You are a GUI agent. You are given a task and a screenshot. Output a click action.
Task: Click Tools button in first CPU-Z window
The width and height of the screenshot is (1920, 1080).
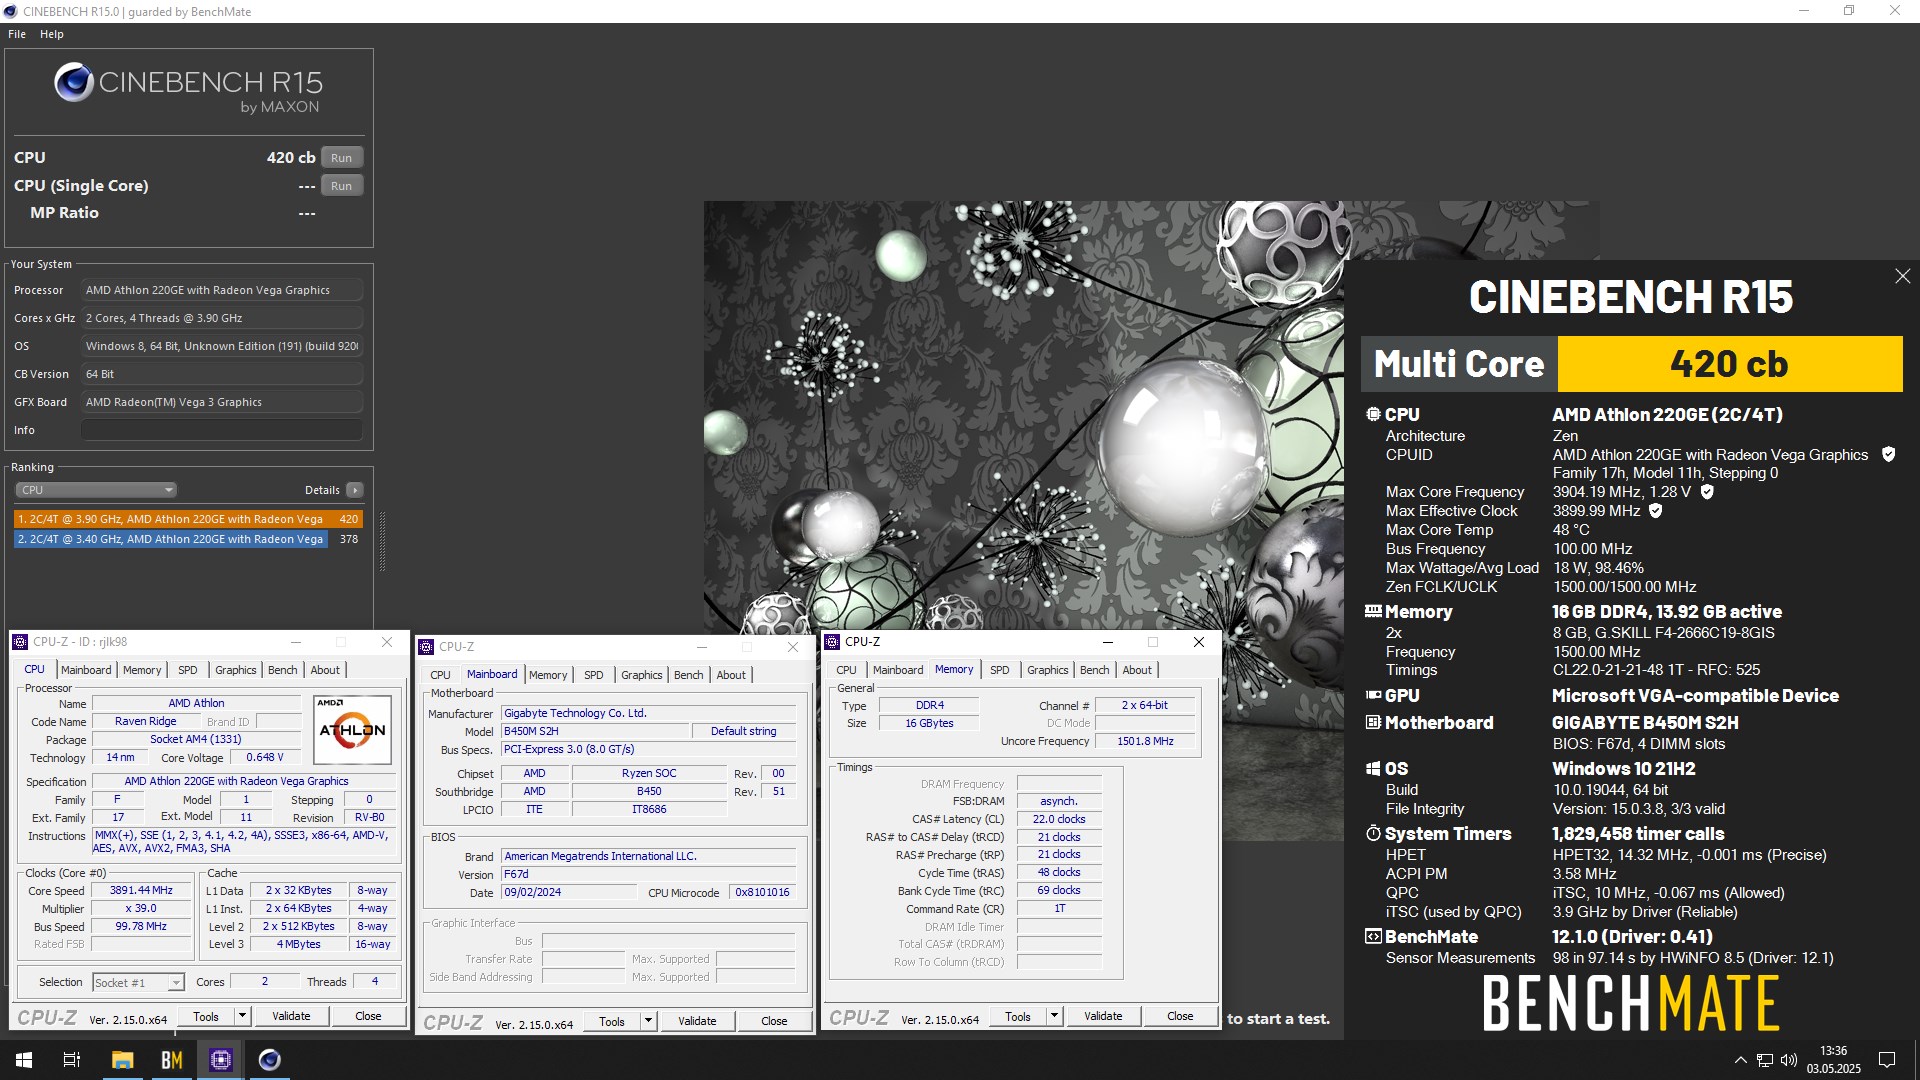tap(206, 1016)
